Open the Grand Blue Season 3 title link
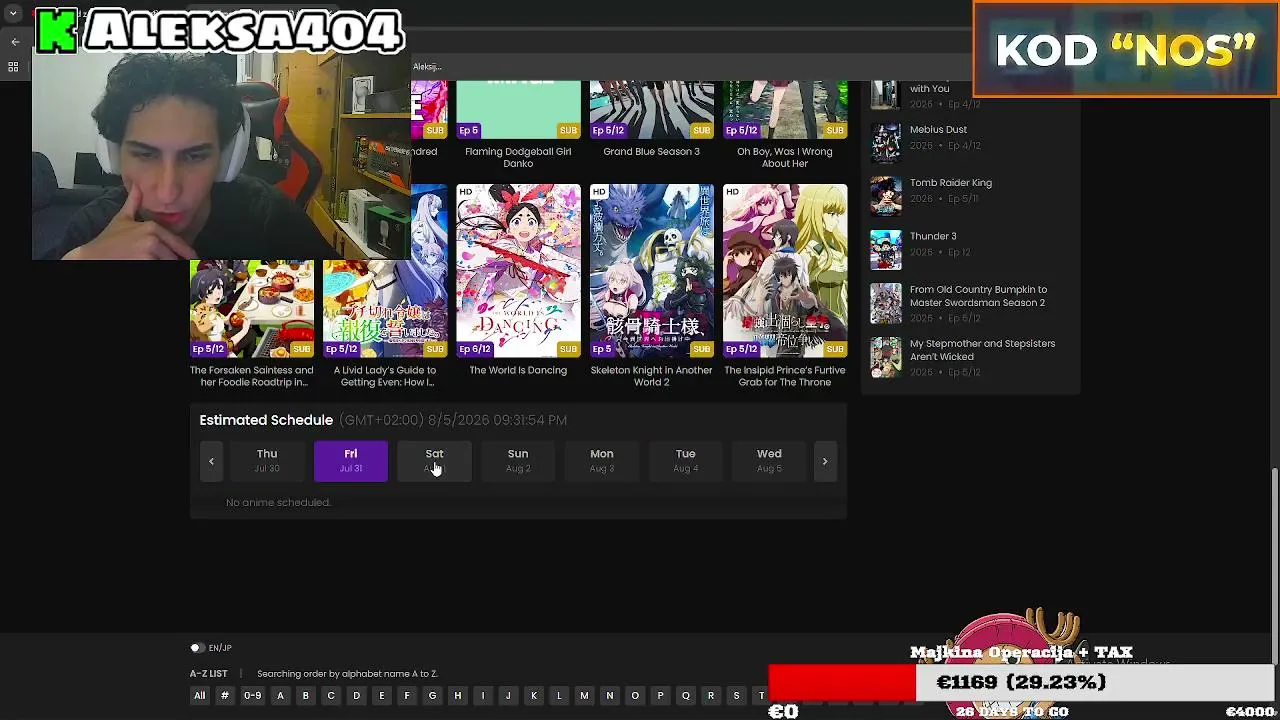Viewport: 1280px width, 720px height. tap(652, 152)
